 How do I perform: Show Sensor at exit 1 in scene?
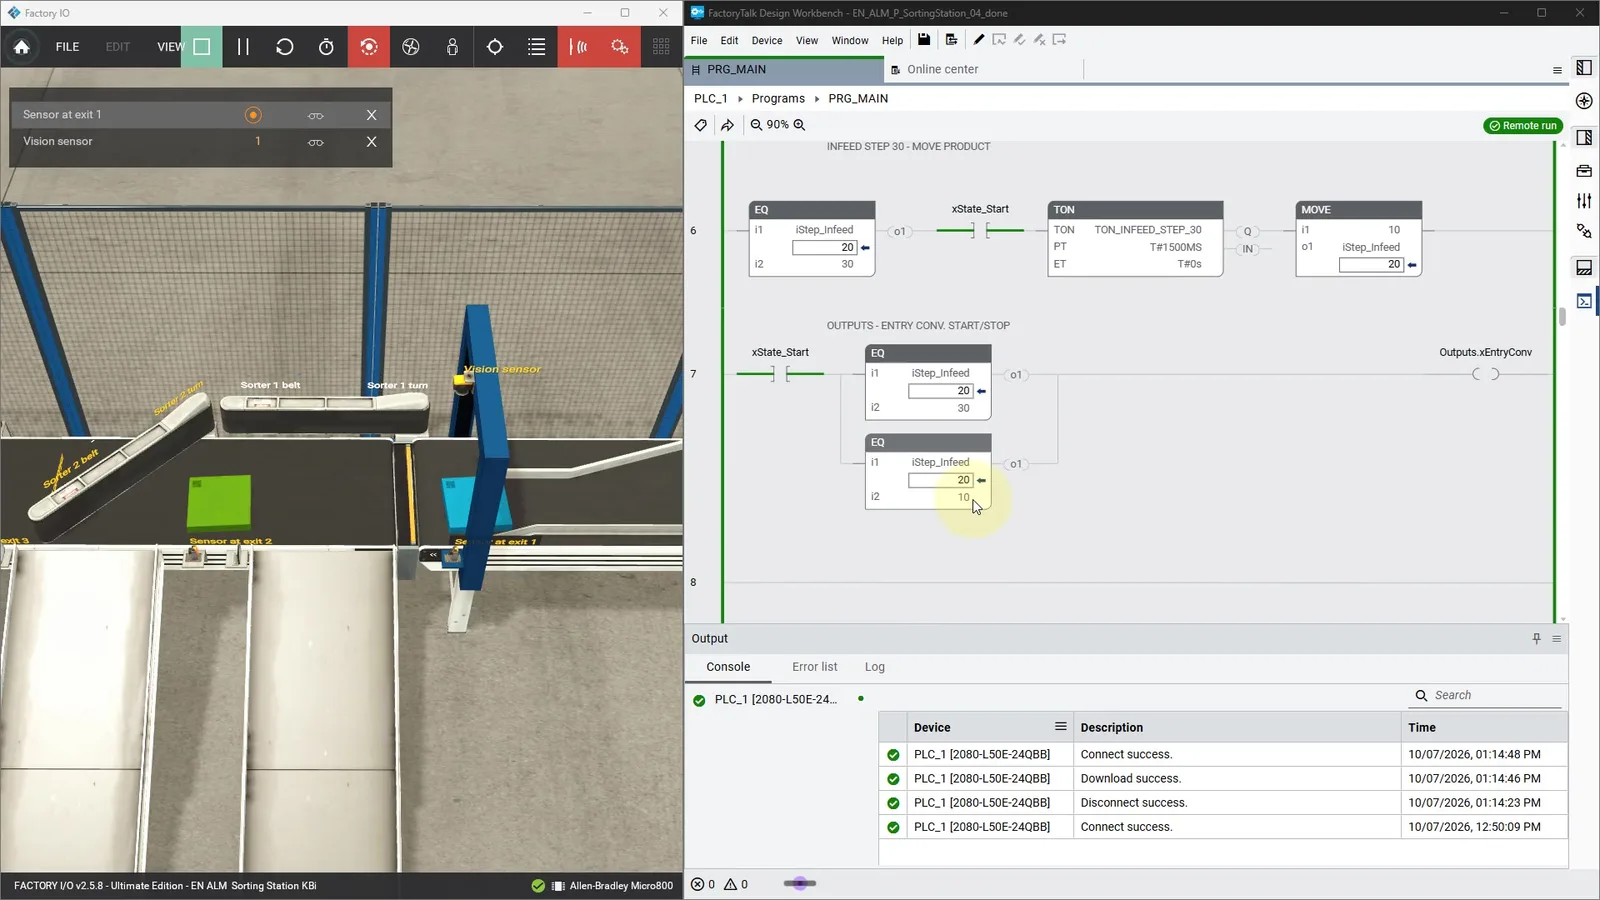point(316,116)
